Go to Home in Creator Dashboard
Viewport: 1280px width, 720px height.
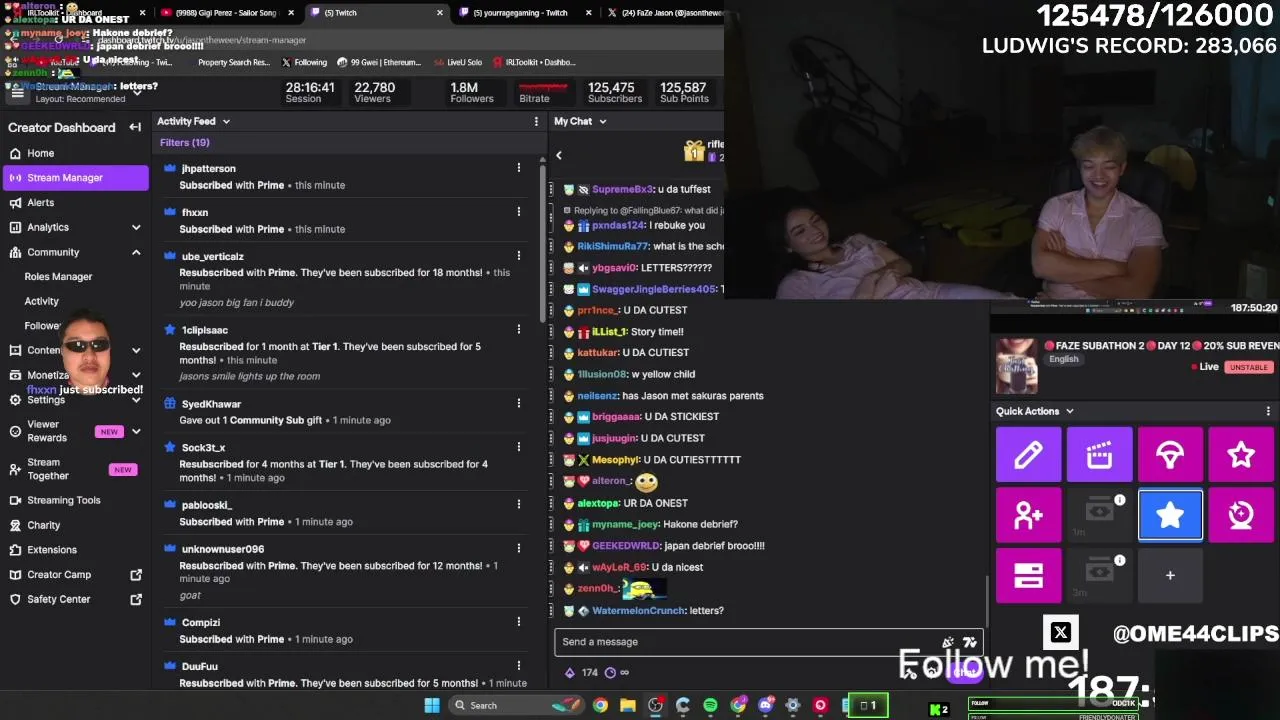[40, 153]
